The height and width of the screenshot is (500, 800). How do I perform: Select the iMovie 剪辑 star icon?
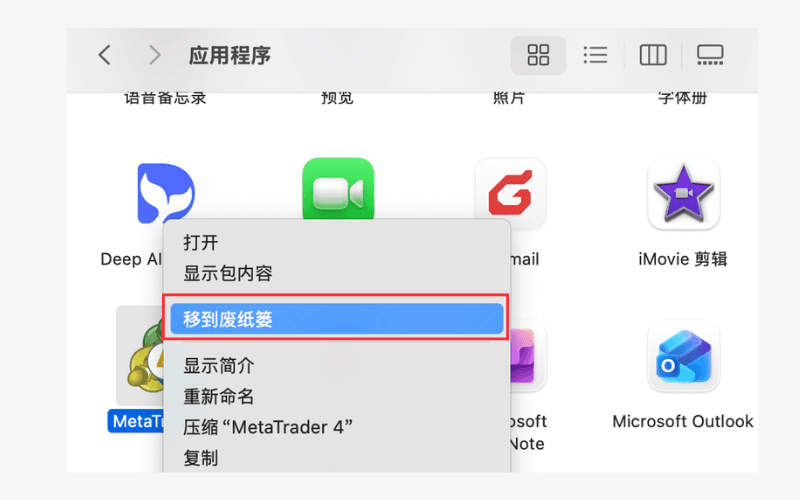coord(683,193)
